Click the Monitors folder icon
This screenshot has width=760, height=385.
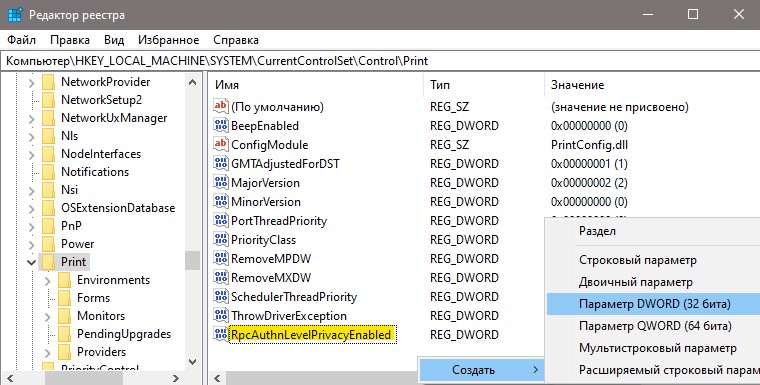point(64,316)
